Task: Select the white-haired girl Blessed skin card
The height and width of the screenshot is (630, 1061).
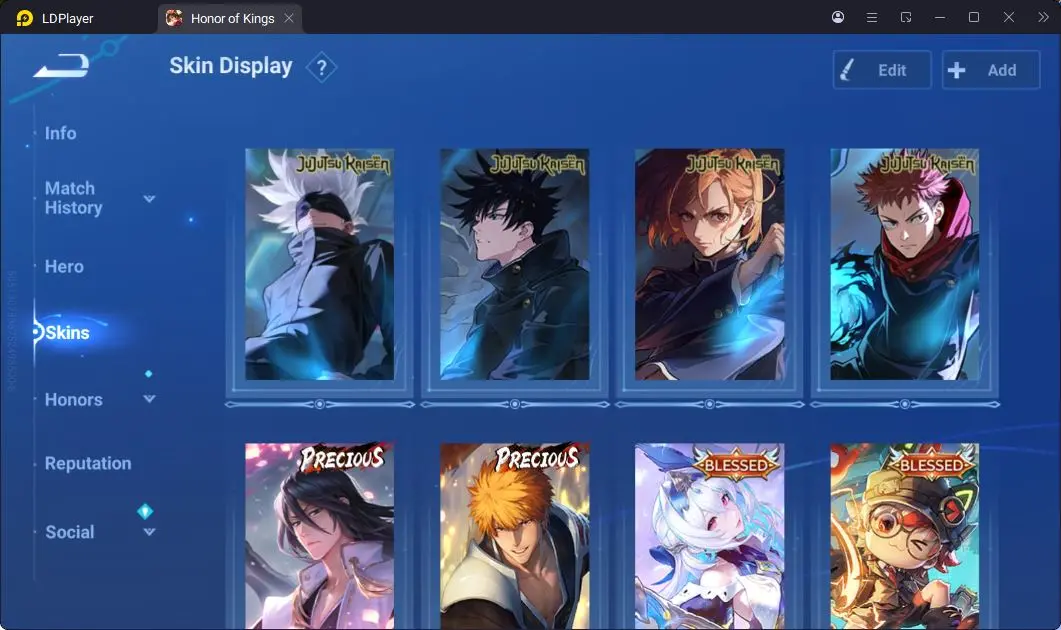Action: click(709, 536)
